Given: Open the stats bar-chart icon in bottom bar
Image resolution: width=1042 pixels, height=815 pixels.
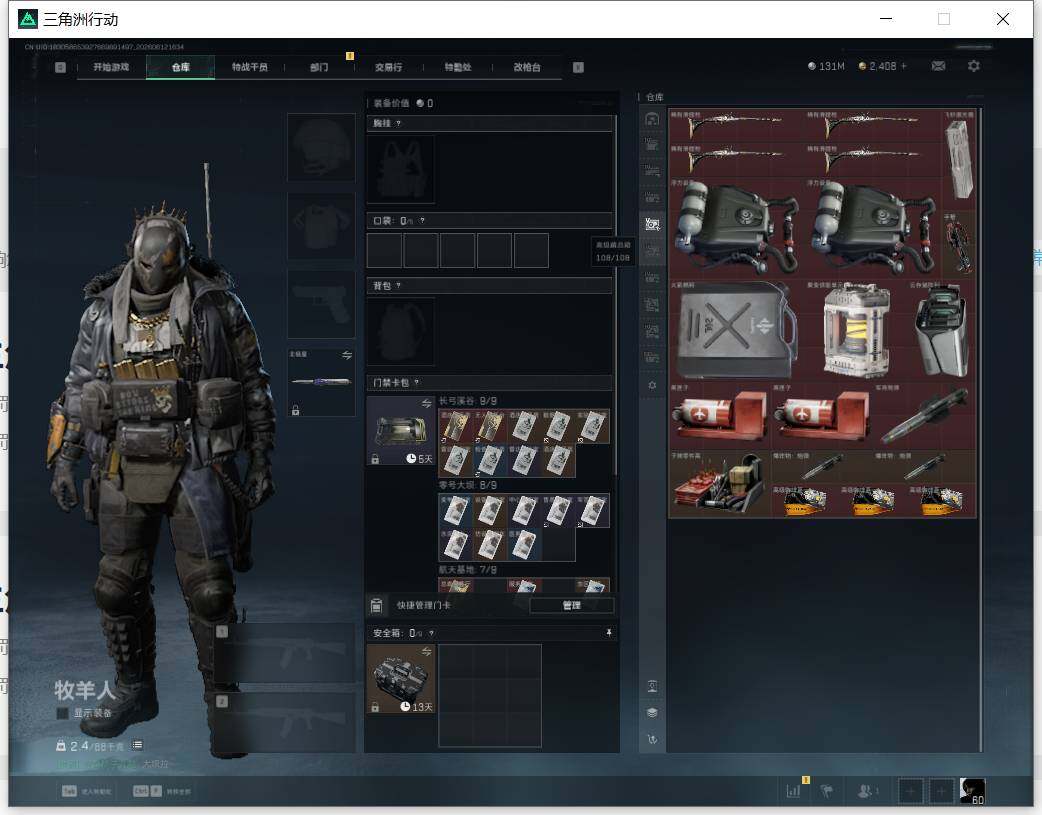Looking at the screenshot, I should pos(793,791).
